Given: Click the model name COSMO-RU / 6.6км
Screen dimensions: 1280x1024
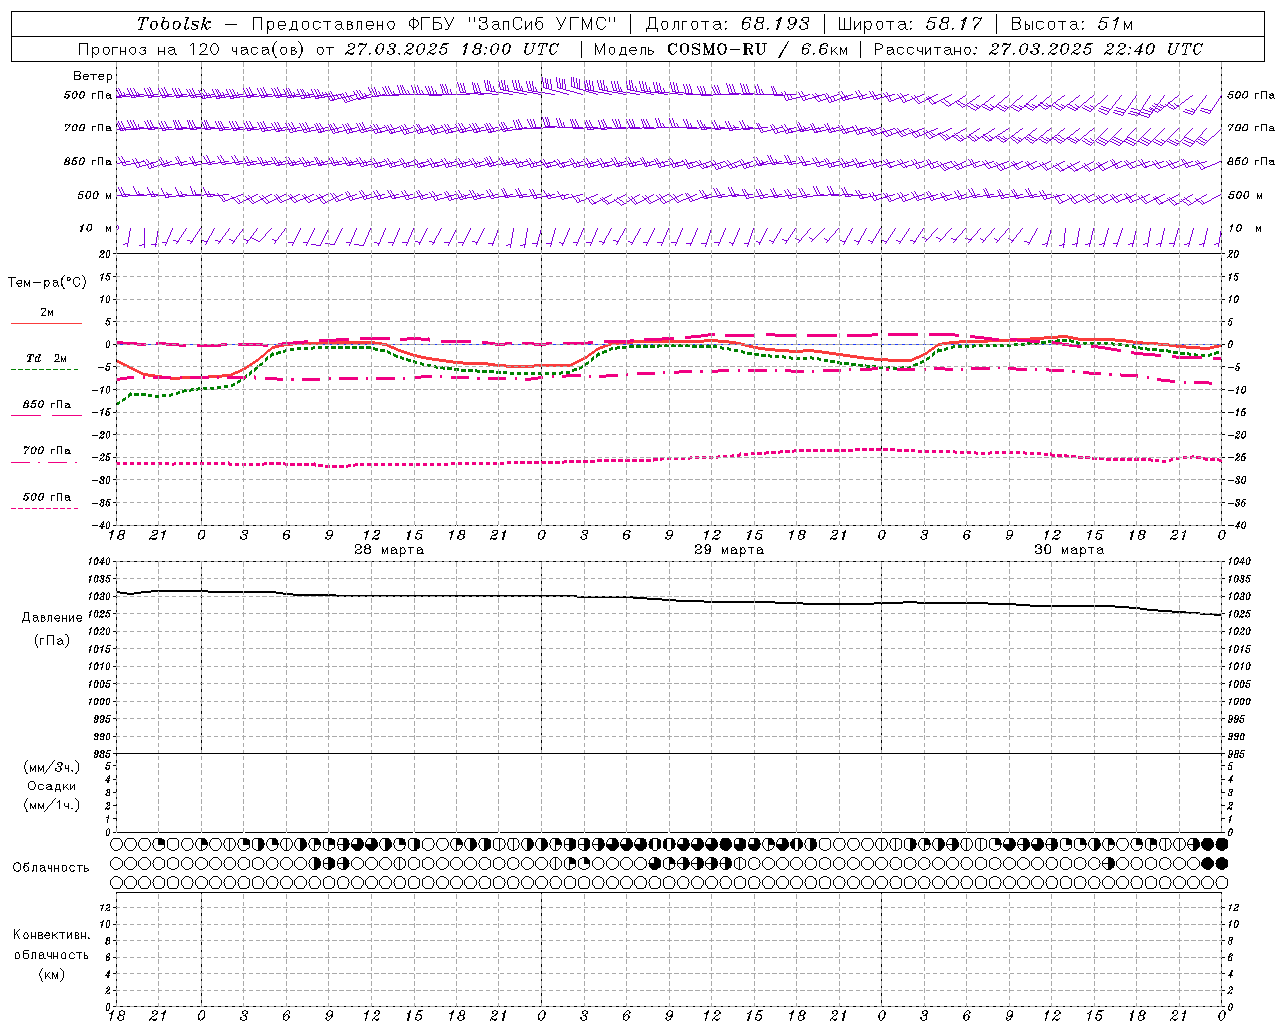Looking at the screenshot, I should coord(757,49).
